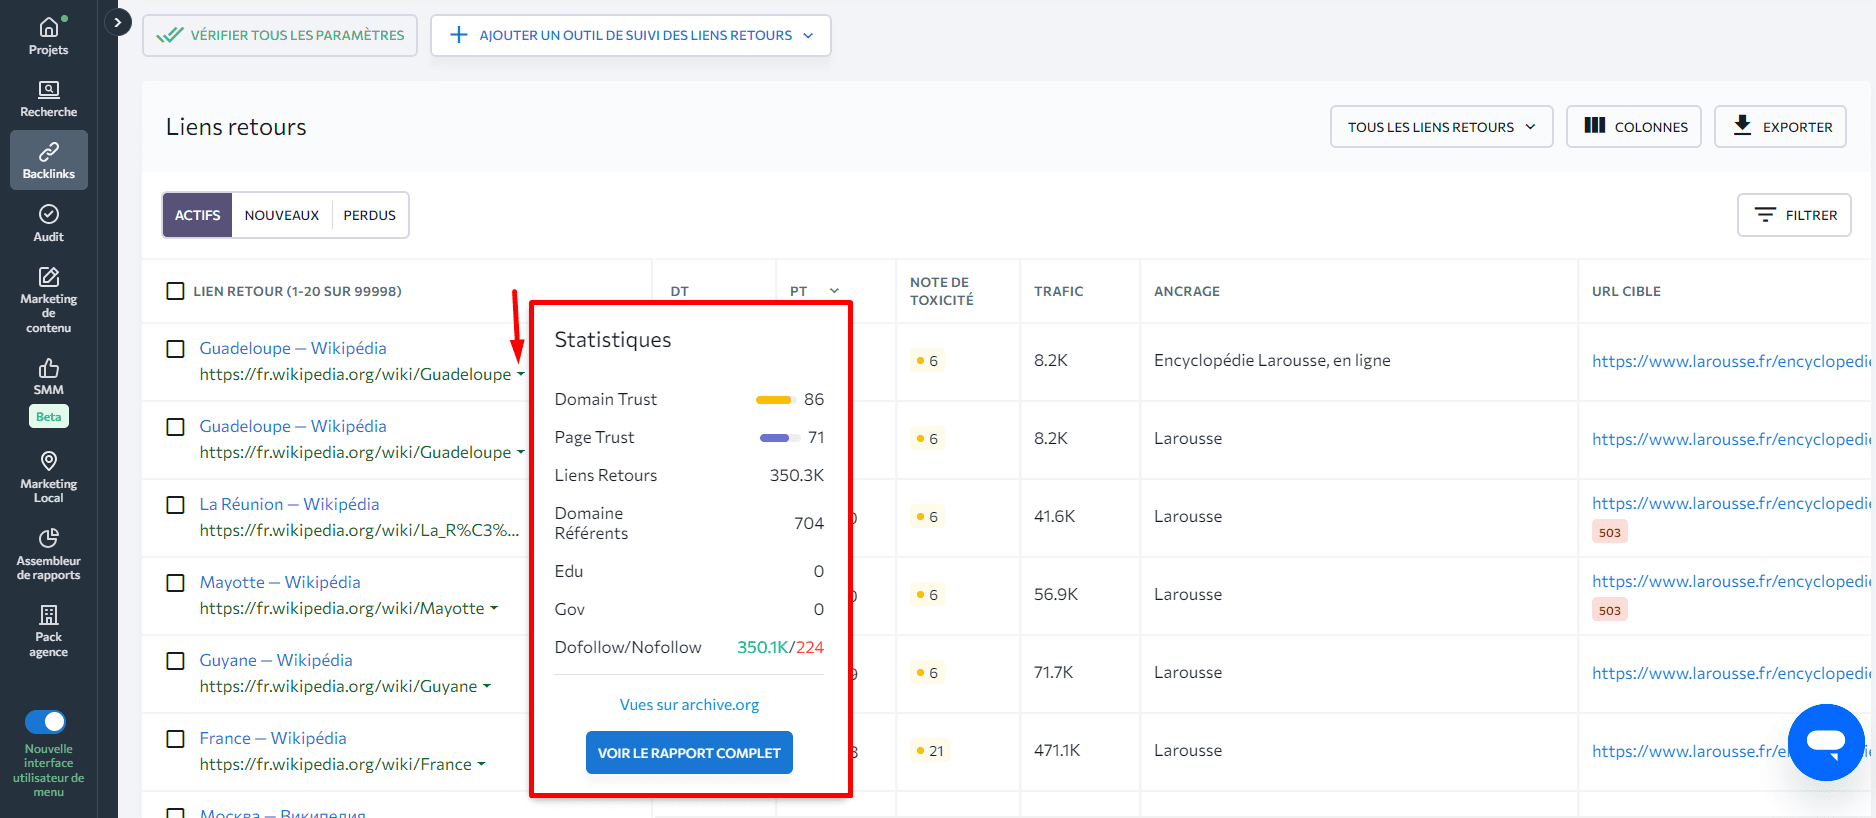Check the La Réunion row checkbox
1876x818 pixels.
(x=175, y=505)
